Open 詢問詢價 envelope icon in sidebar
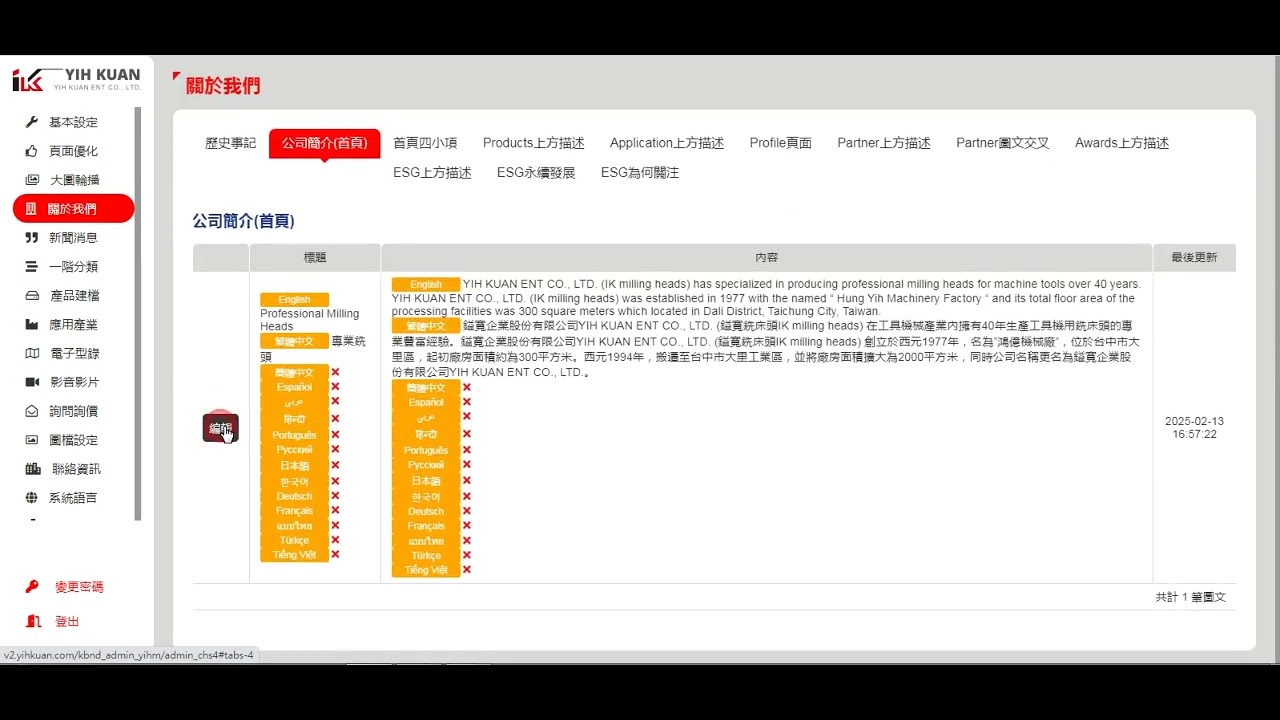The height and width of the screenshot is (720, 1280). [31, 411]
